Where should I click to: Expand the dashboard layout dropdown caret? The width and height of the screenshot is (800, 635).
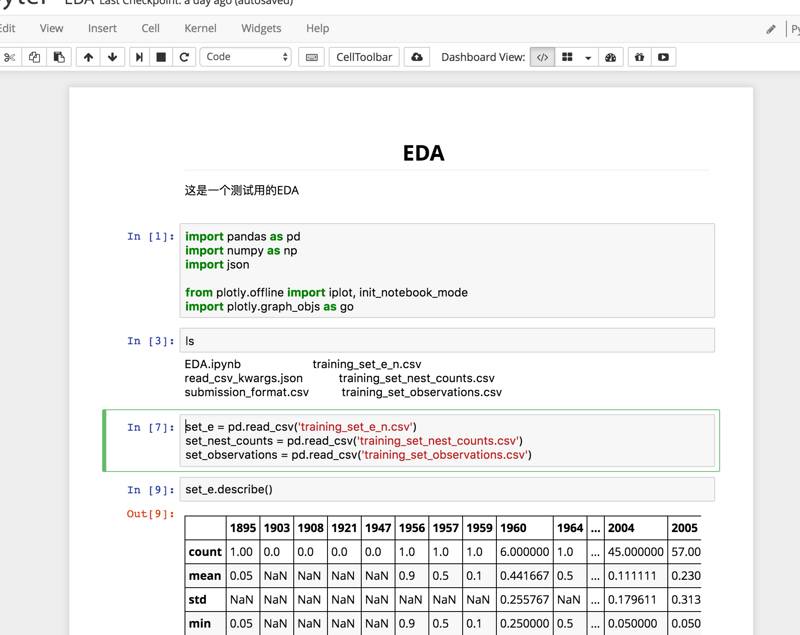click(x=588, y=58)
